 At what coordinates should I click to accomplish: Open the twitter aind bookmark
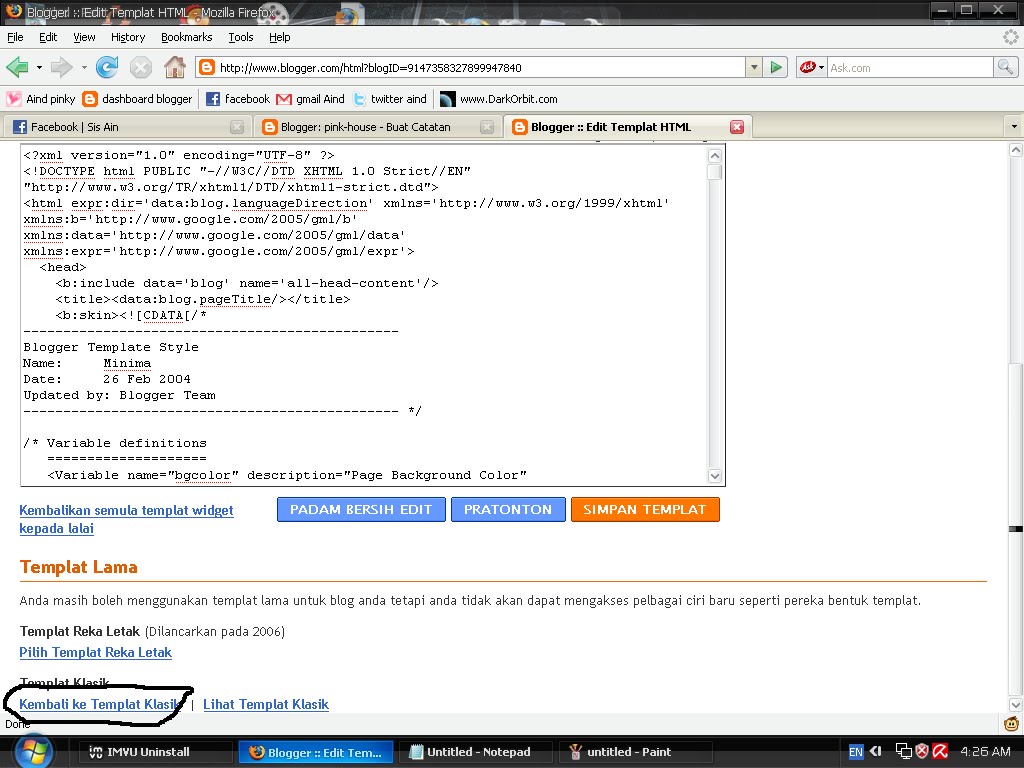(390, 99)
